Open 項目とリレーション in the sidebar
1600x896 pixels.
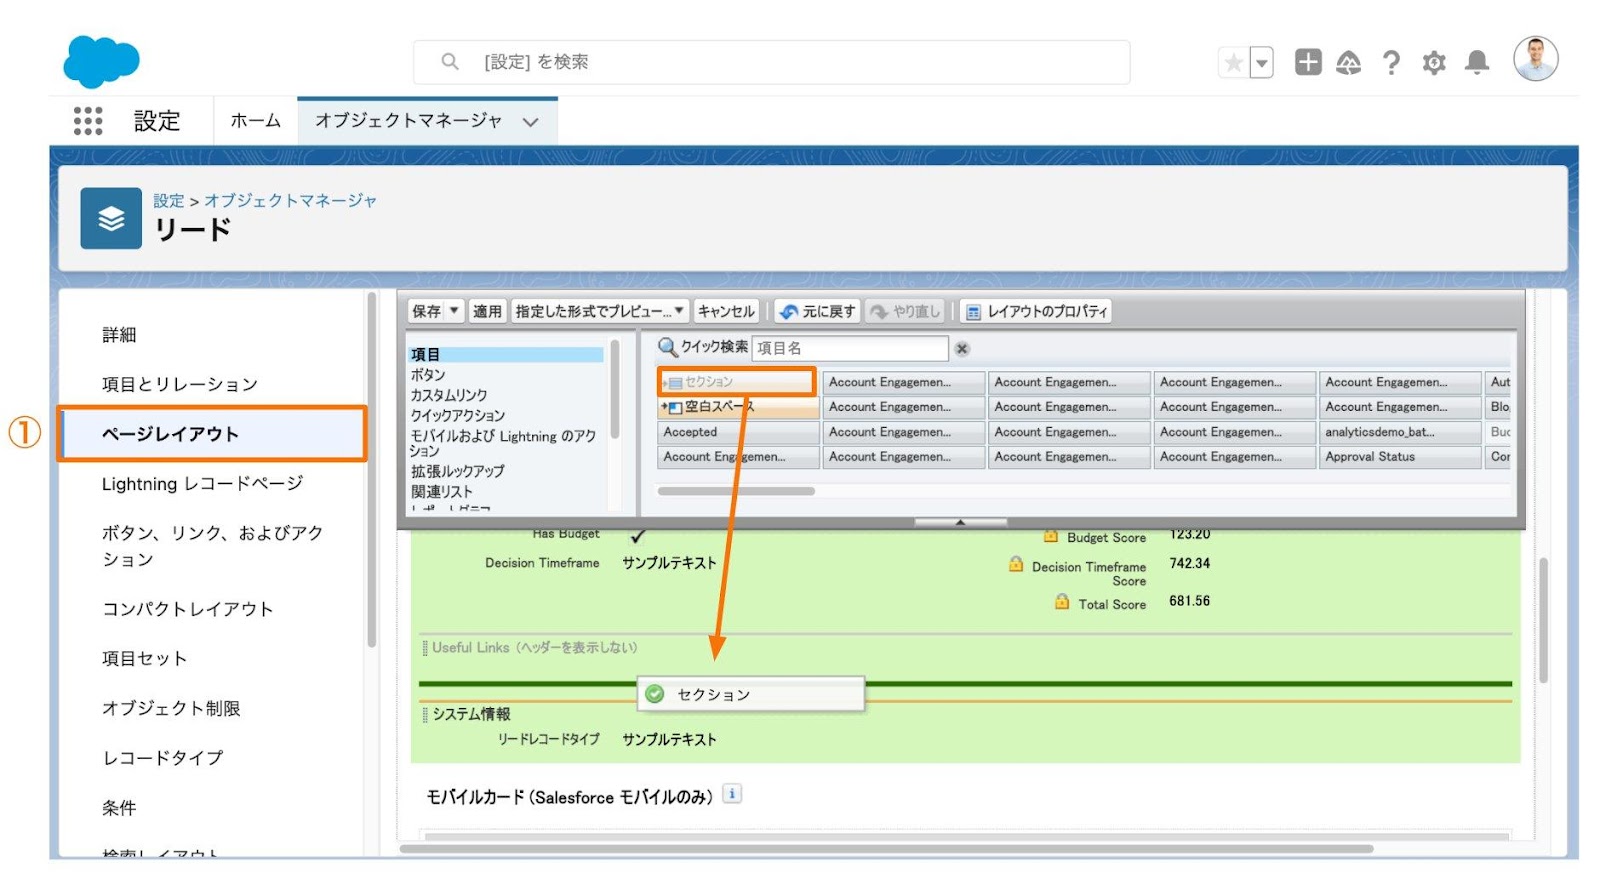pos(180,384)
